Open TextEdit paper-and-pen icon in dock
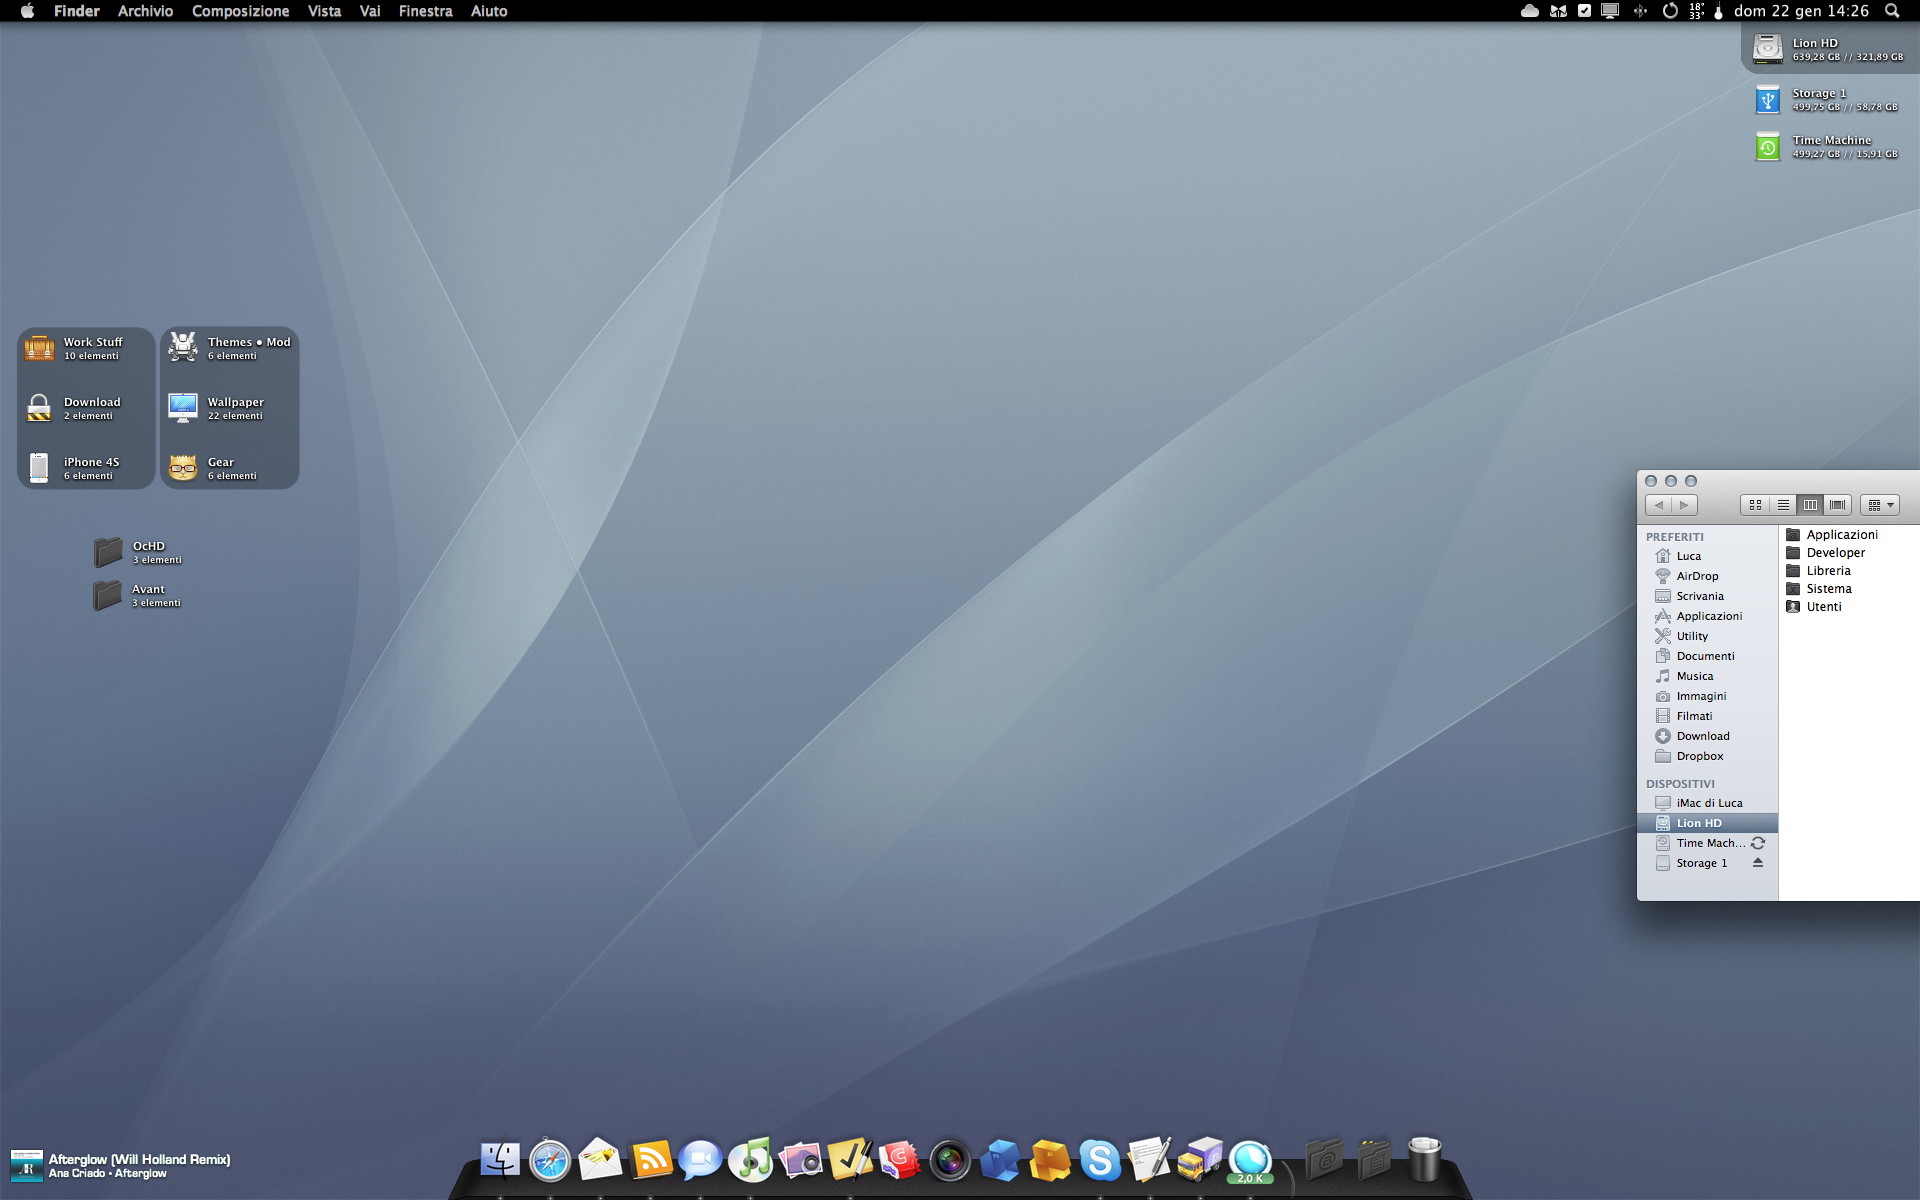Screen dimensions: 1920x1200 tap(1150, 1160)
